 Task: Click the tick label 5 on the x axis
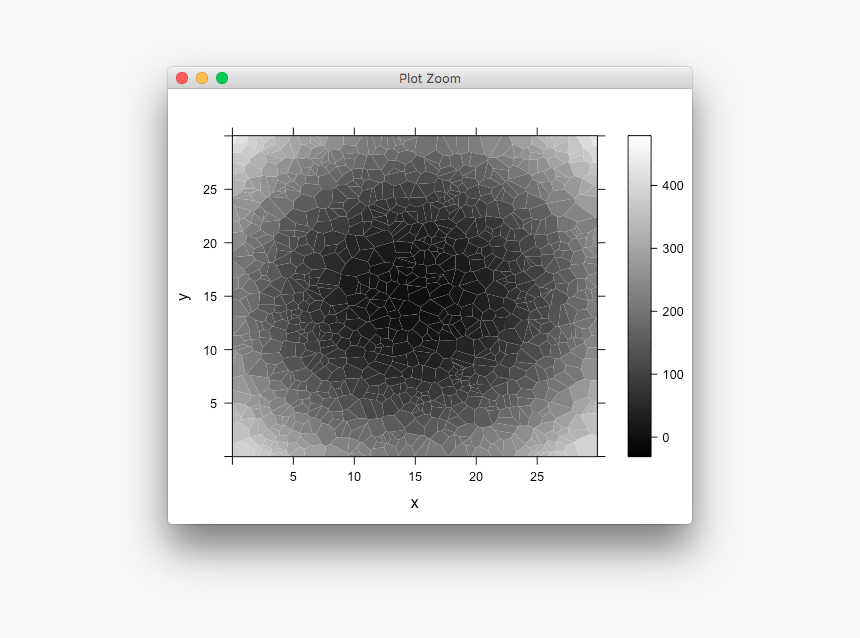(294, 477)
